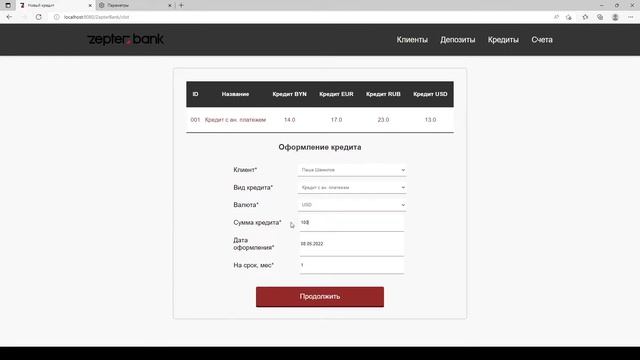This screenshot has height=360, width=640.
Task: Click the Сумма кредита* field label
Action: [257, 222]
